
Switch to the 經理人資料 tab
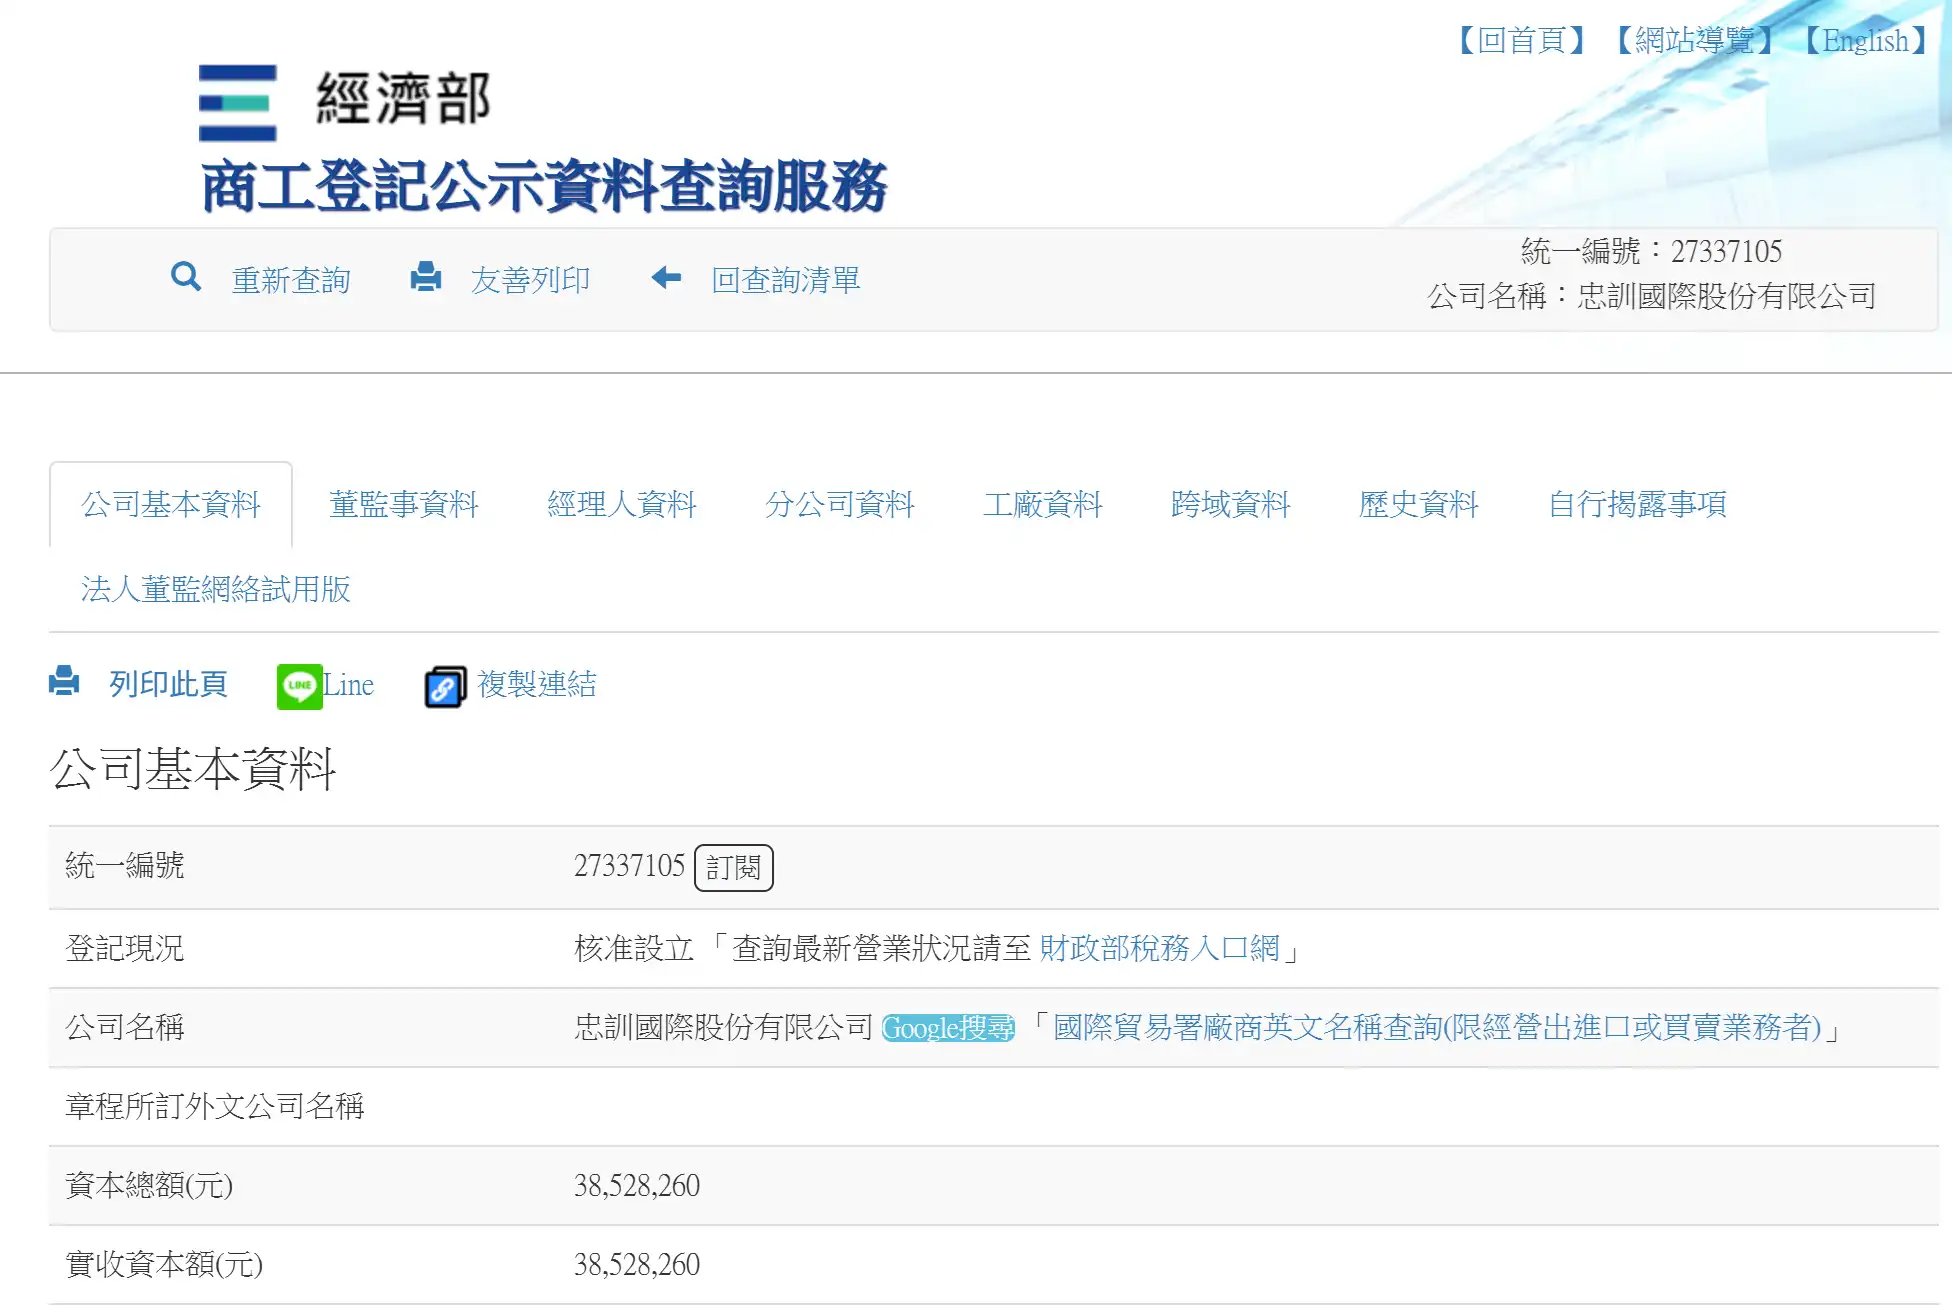pyautogui.click(x=622, y=504)
